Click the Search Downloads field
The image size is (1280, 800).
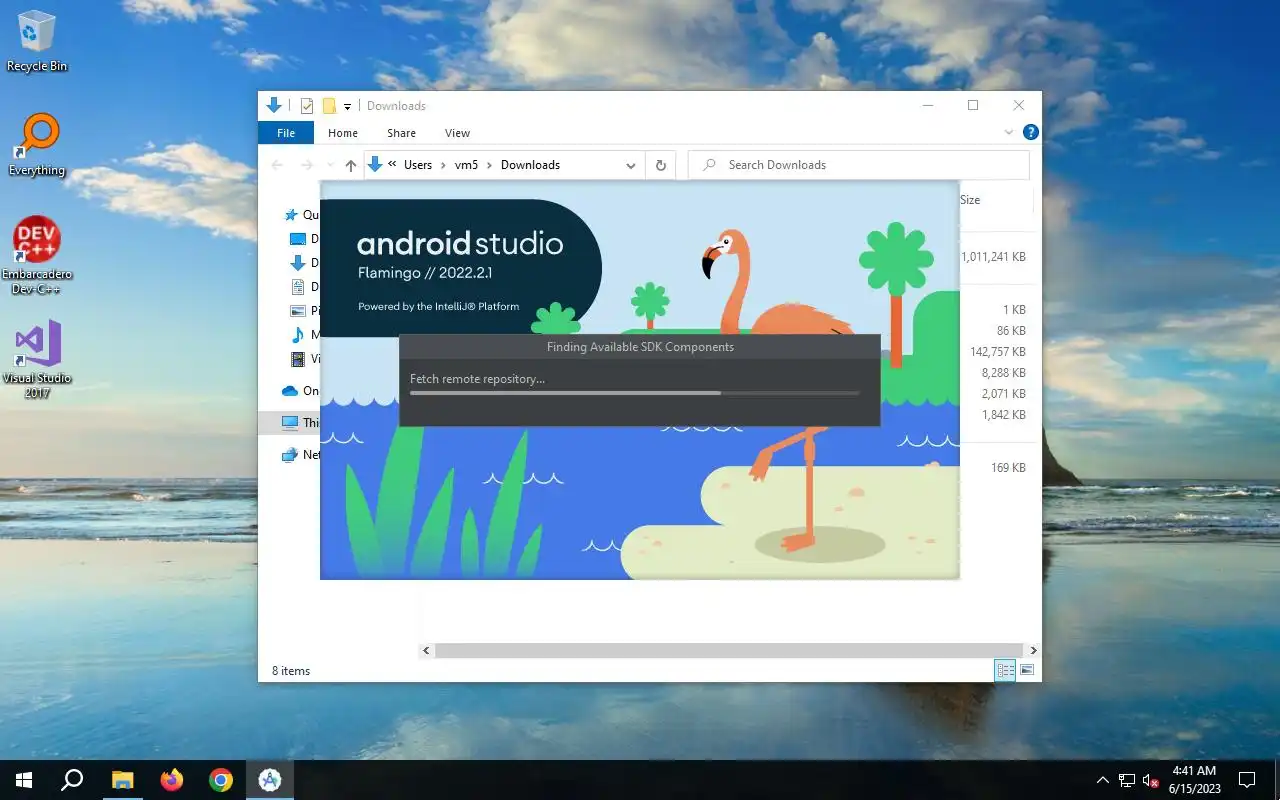pyautogui.click(x=859, y=165)
